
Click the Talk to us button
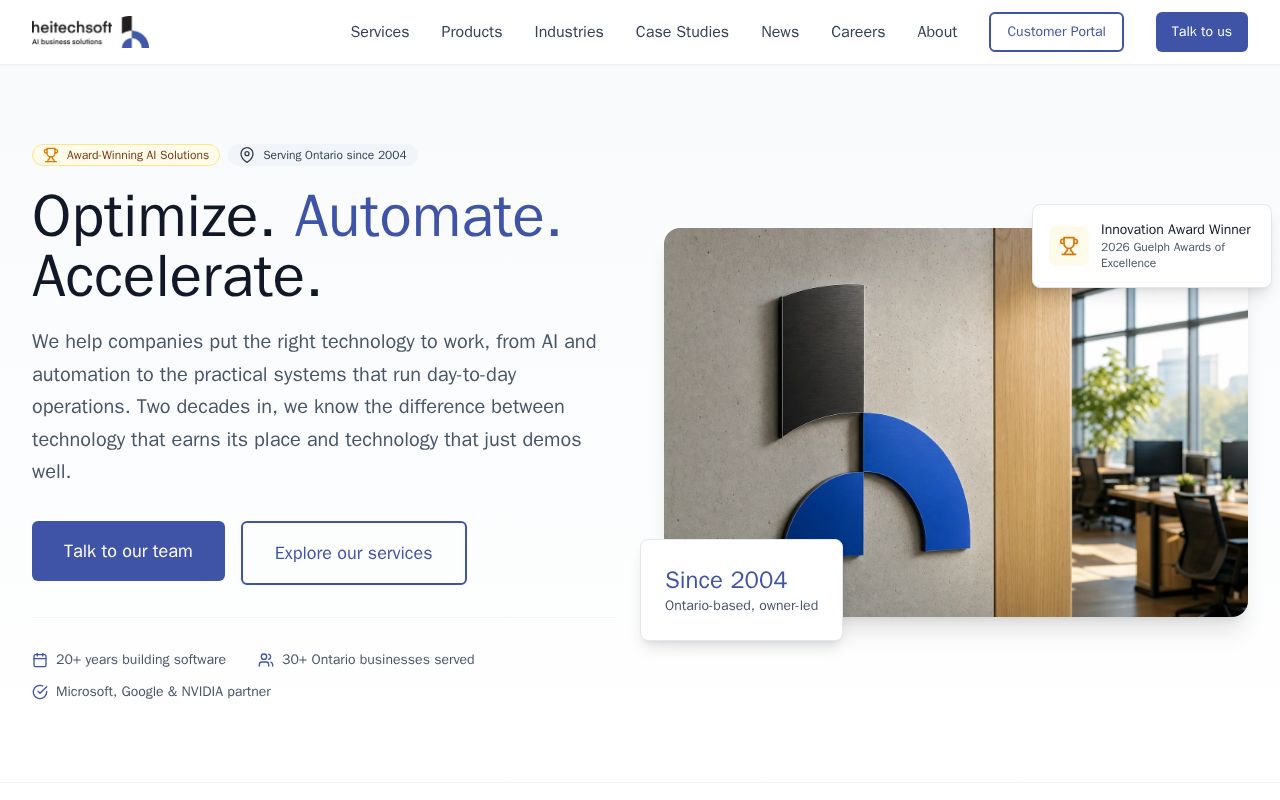(x=1202, y=32)
